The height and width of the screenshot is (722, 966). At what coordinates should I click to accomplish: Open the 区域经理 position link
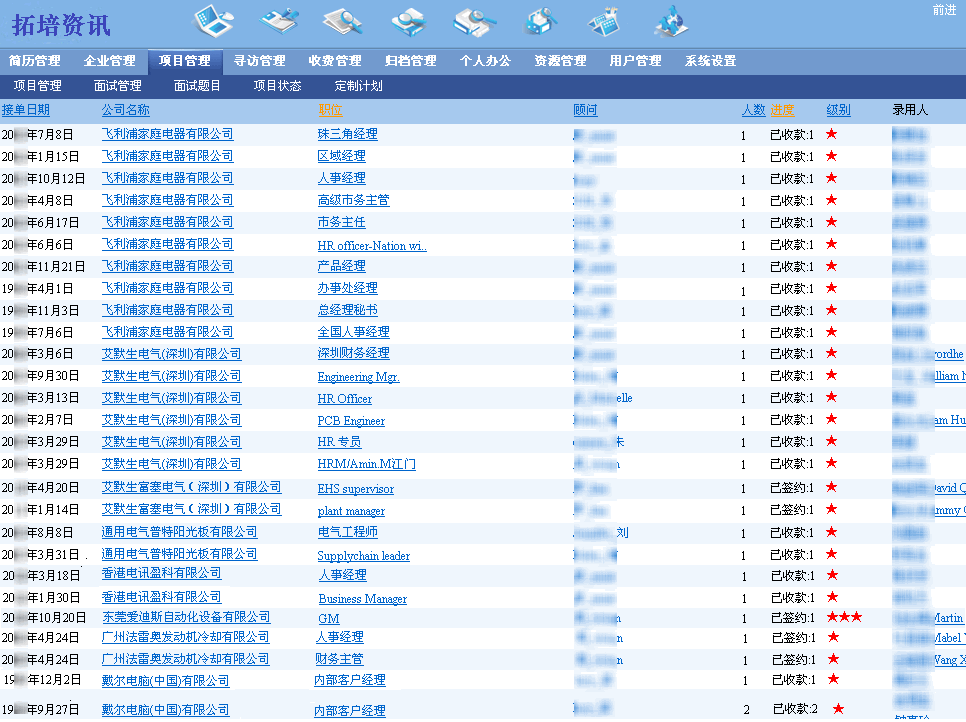coord(341,156)
